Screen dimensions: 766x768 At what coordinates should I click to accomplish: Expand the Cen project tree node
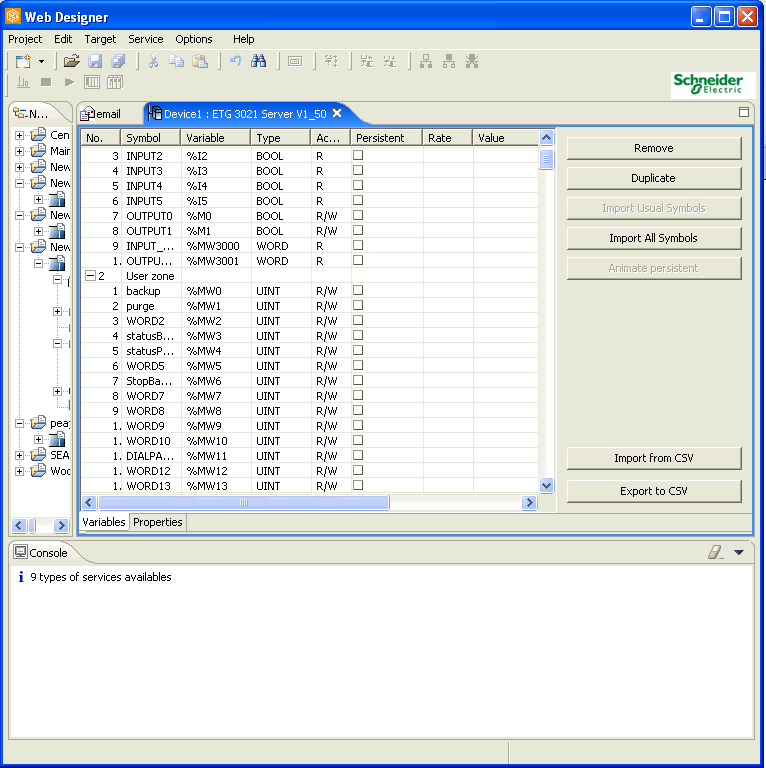coord(19,135)
